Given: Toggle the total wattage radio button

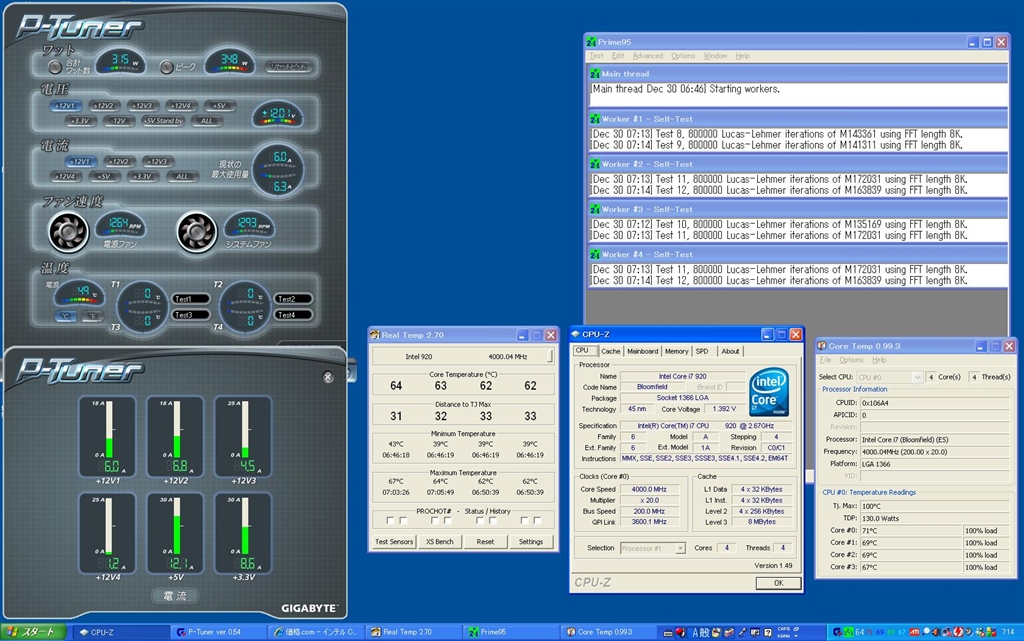Looking at the screenshot, I should coord(56,68).
